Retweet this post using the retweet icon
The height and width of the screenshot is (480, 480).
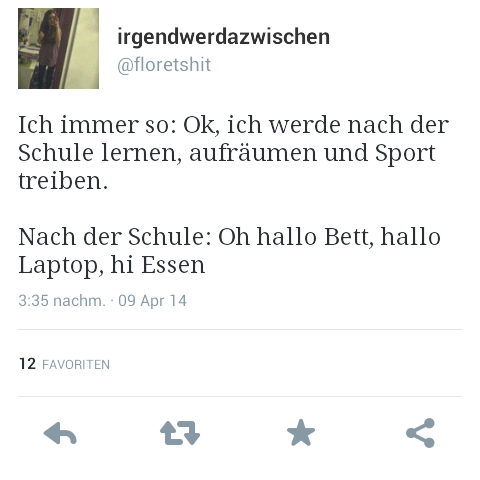pos(180,433)
